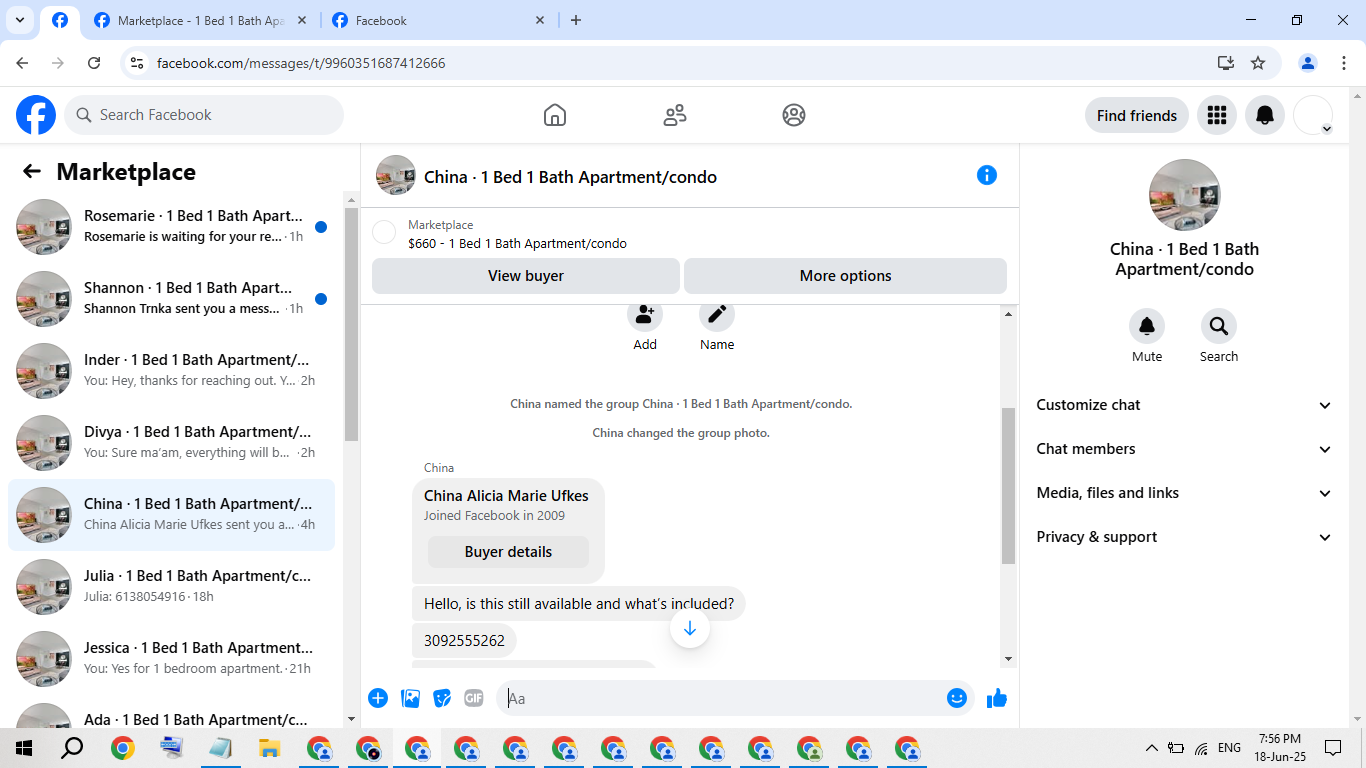Screen dimensions: 1366x768
Task: Go to the Facebook Home icon
Action: (555, 115)
